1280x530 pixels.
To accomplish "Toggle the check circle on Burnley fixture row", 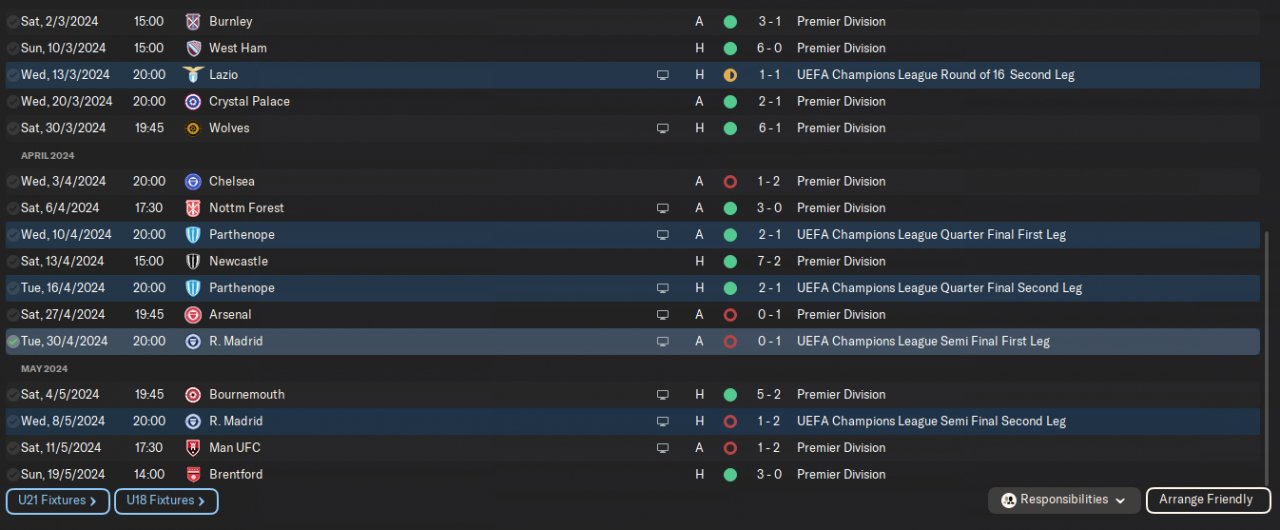I will pyautogui.click(x=13, y=21).
